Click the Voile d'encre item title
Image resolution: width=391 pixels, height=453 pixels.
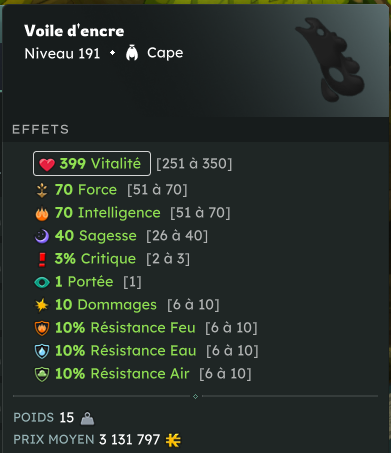click(x=74, y=31)
